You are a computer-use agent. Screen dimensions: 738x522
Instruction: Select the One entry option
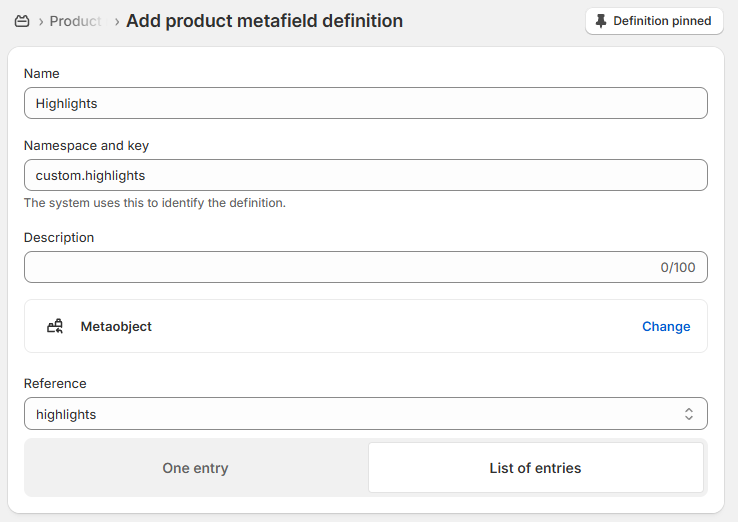[x=196, y=468]
